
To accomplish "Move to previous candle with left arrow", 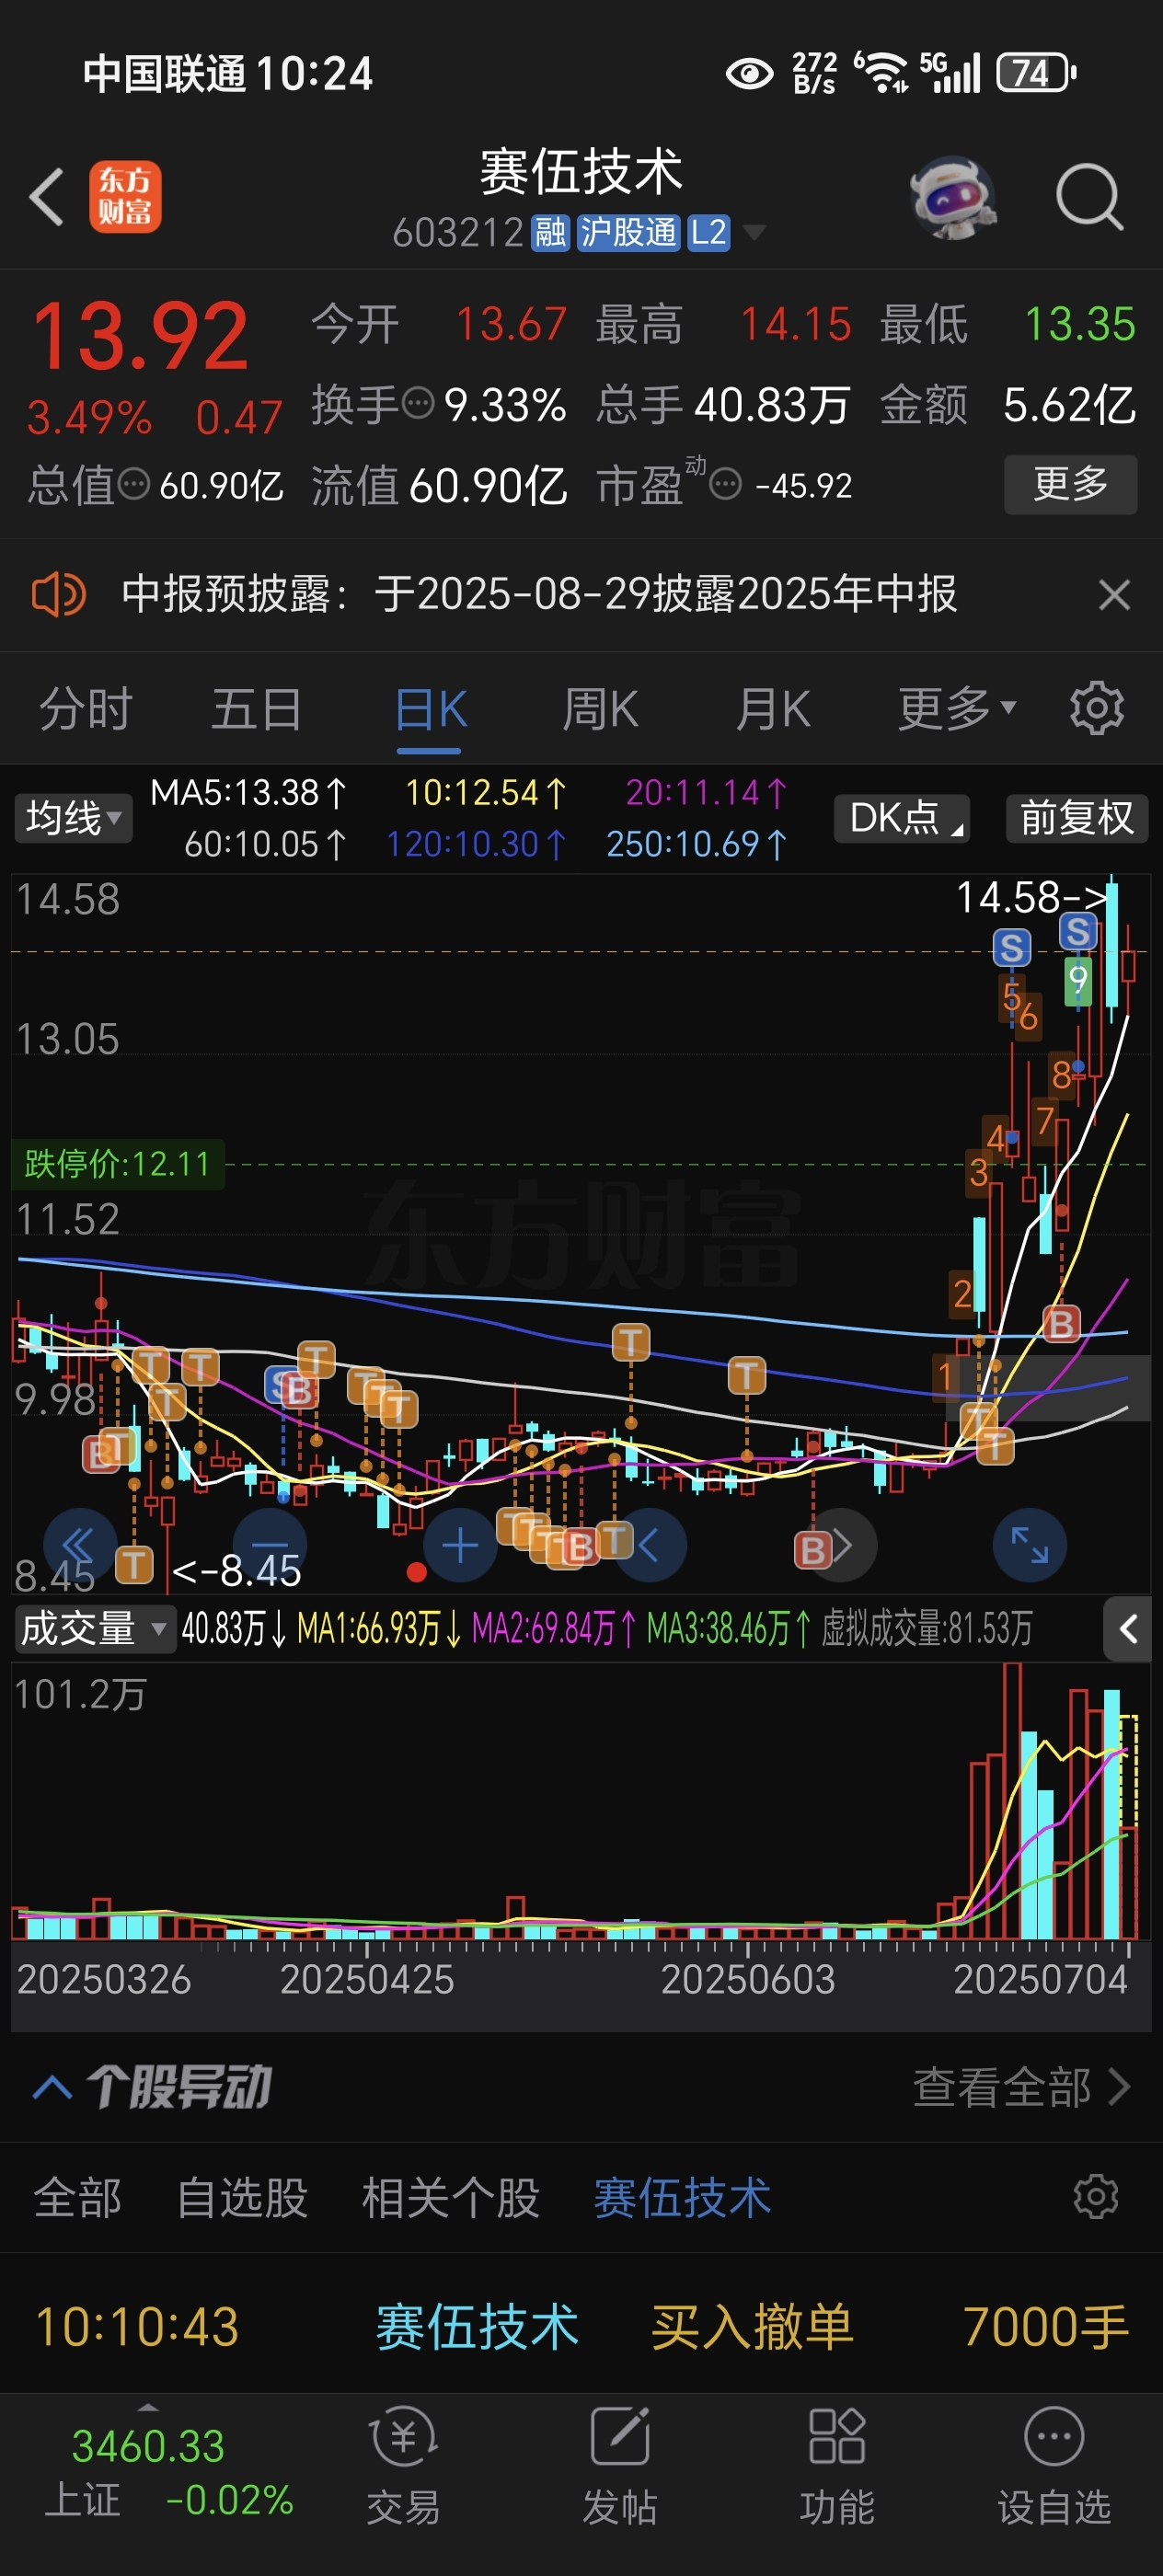I will pos(650,1545).
